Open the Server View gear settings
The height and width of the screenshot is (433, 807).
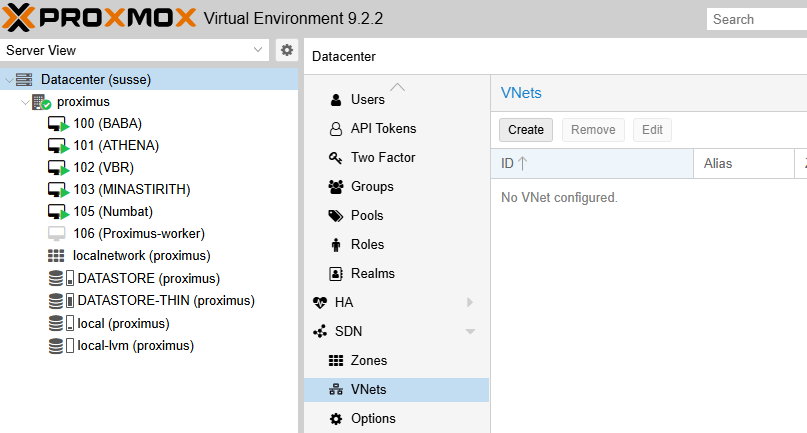(287, 50)
